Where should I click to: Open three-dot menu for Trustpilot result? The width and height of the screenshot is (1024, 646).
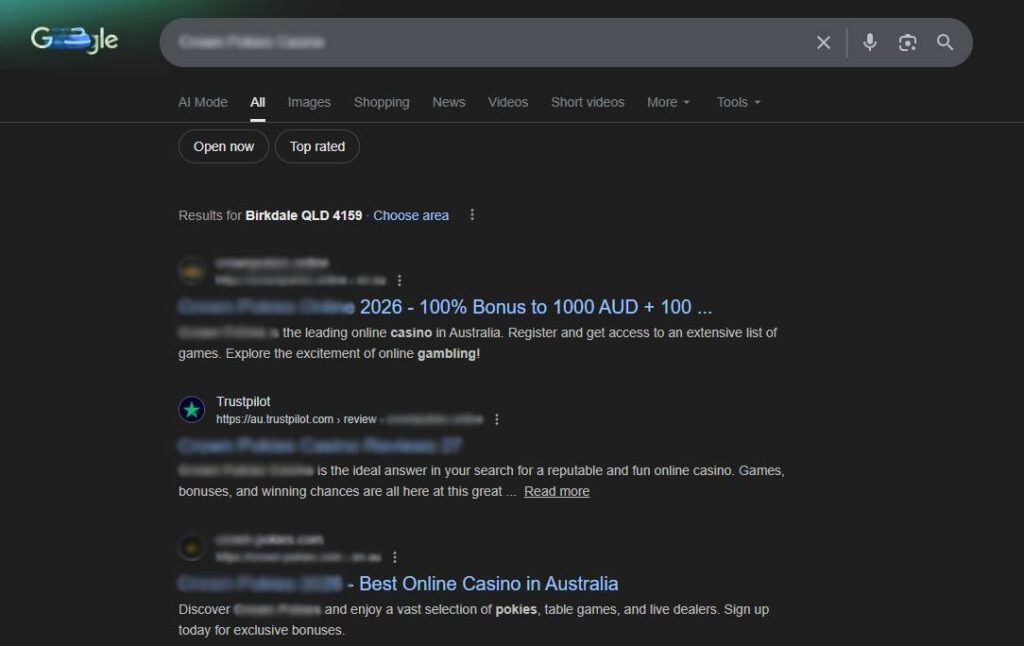click(497, 419)
